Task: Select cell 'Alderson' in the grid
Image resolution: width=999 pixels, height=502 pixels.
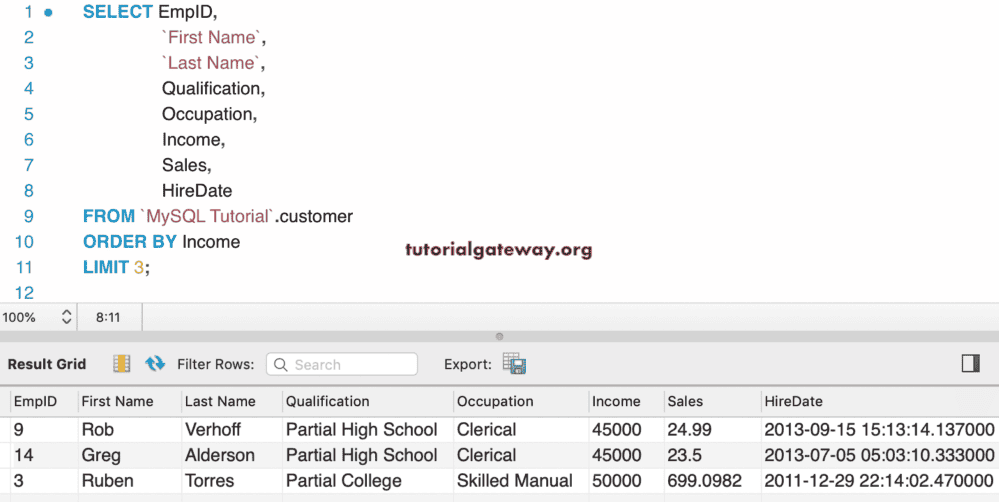Action: [x=220, y=455]
